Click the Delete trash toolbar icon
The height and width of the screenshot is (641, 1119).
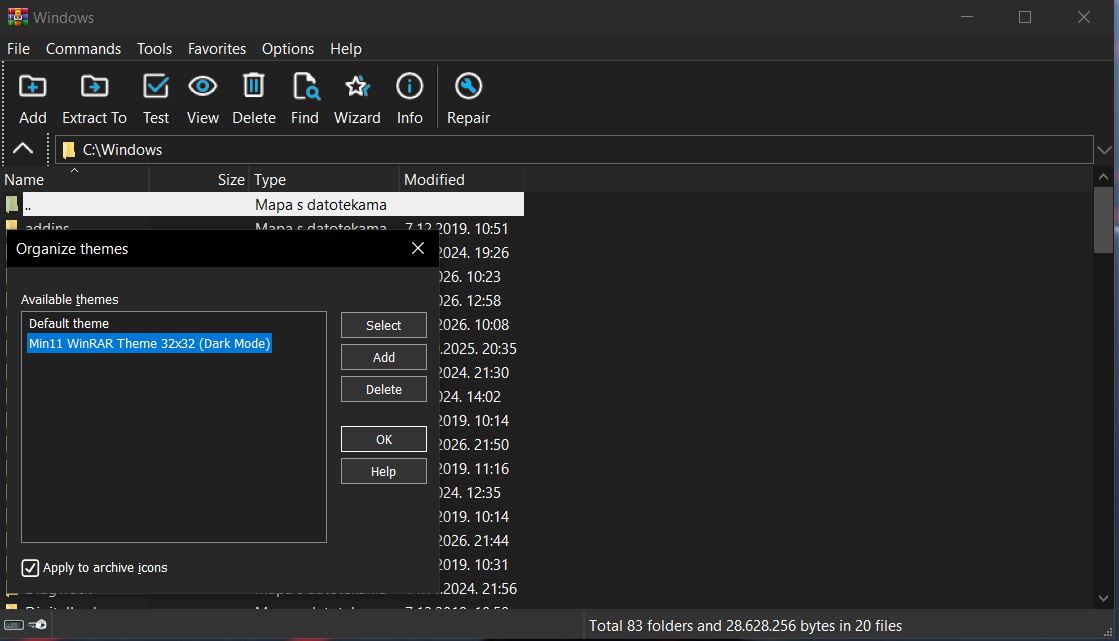pyautogui.click(x=253, y=86)
